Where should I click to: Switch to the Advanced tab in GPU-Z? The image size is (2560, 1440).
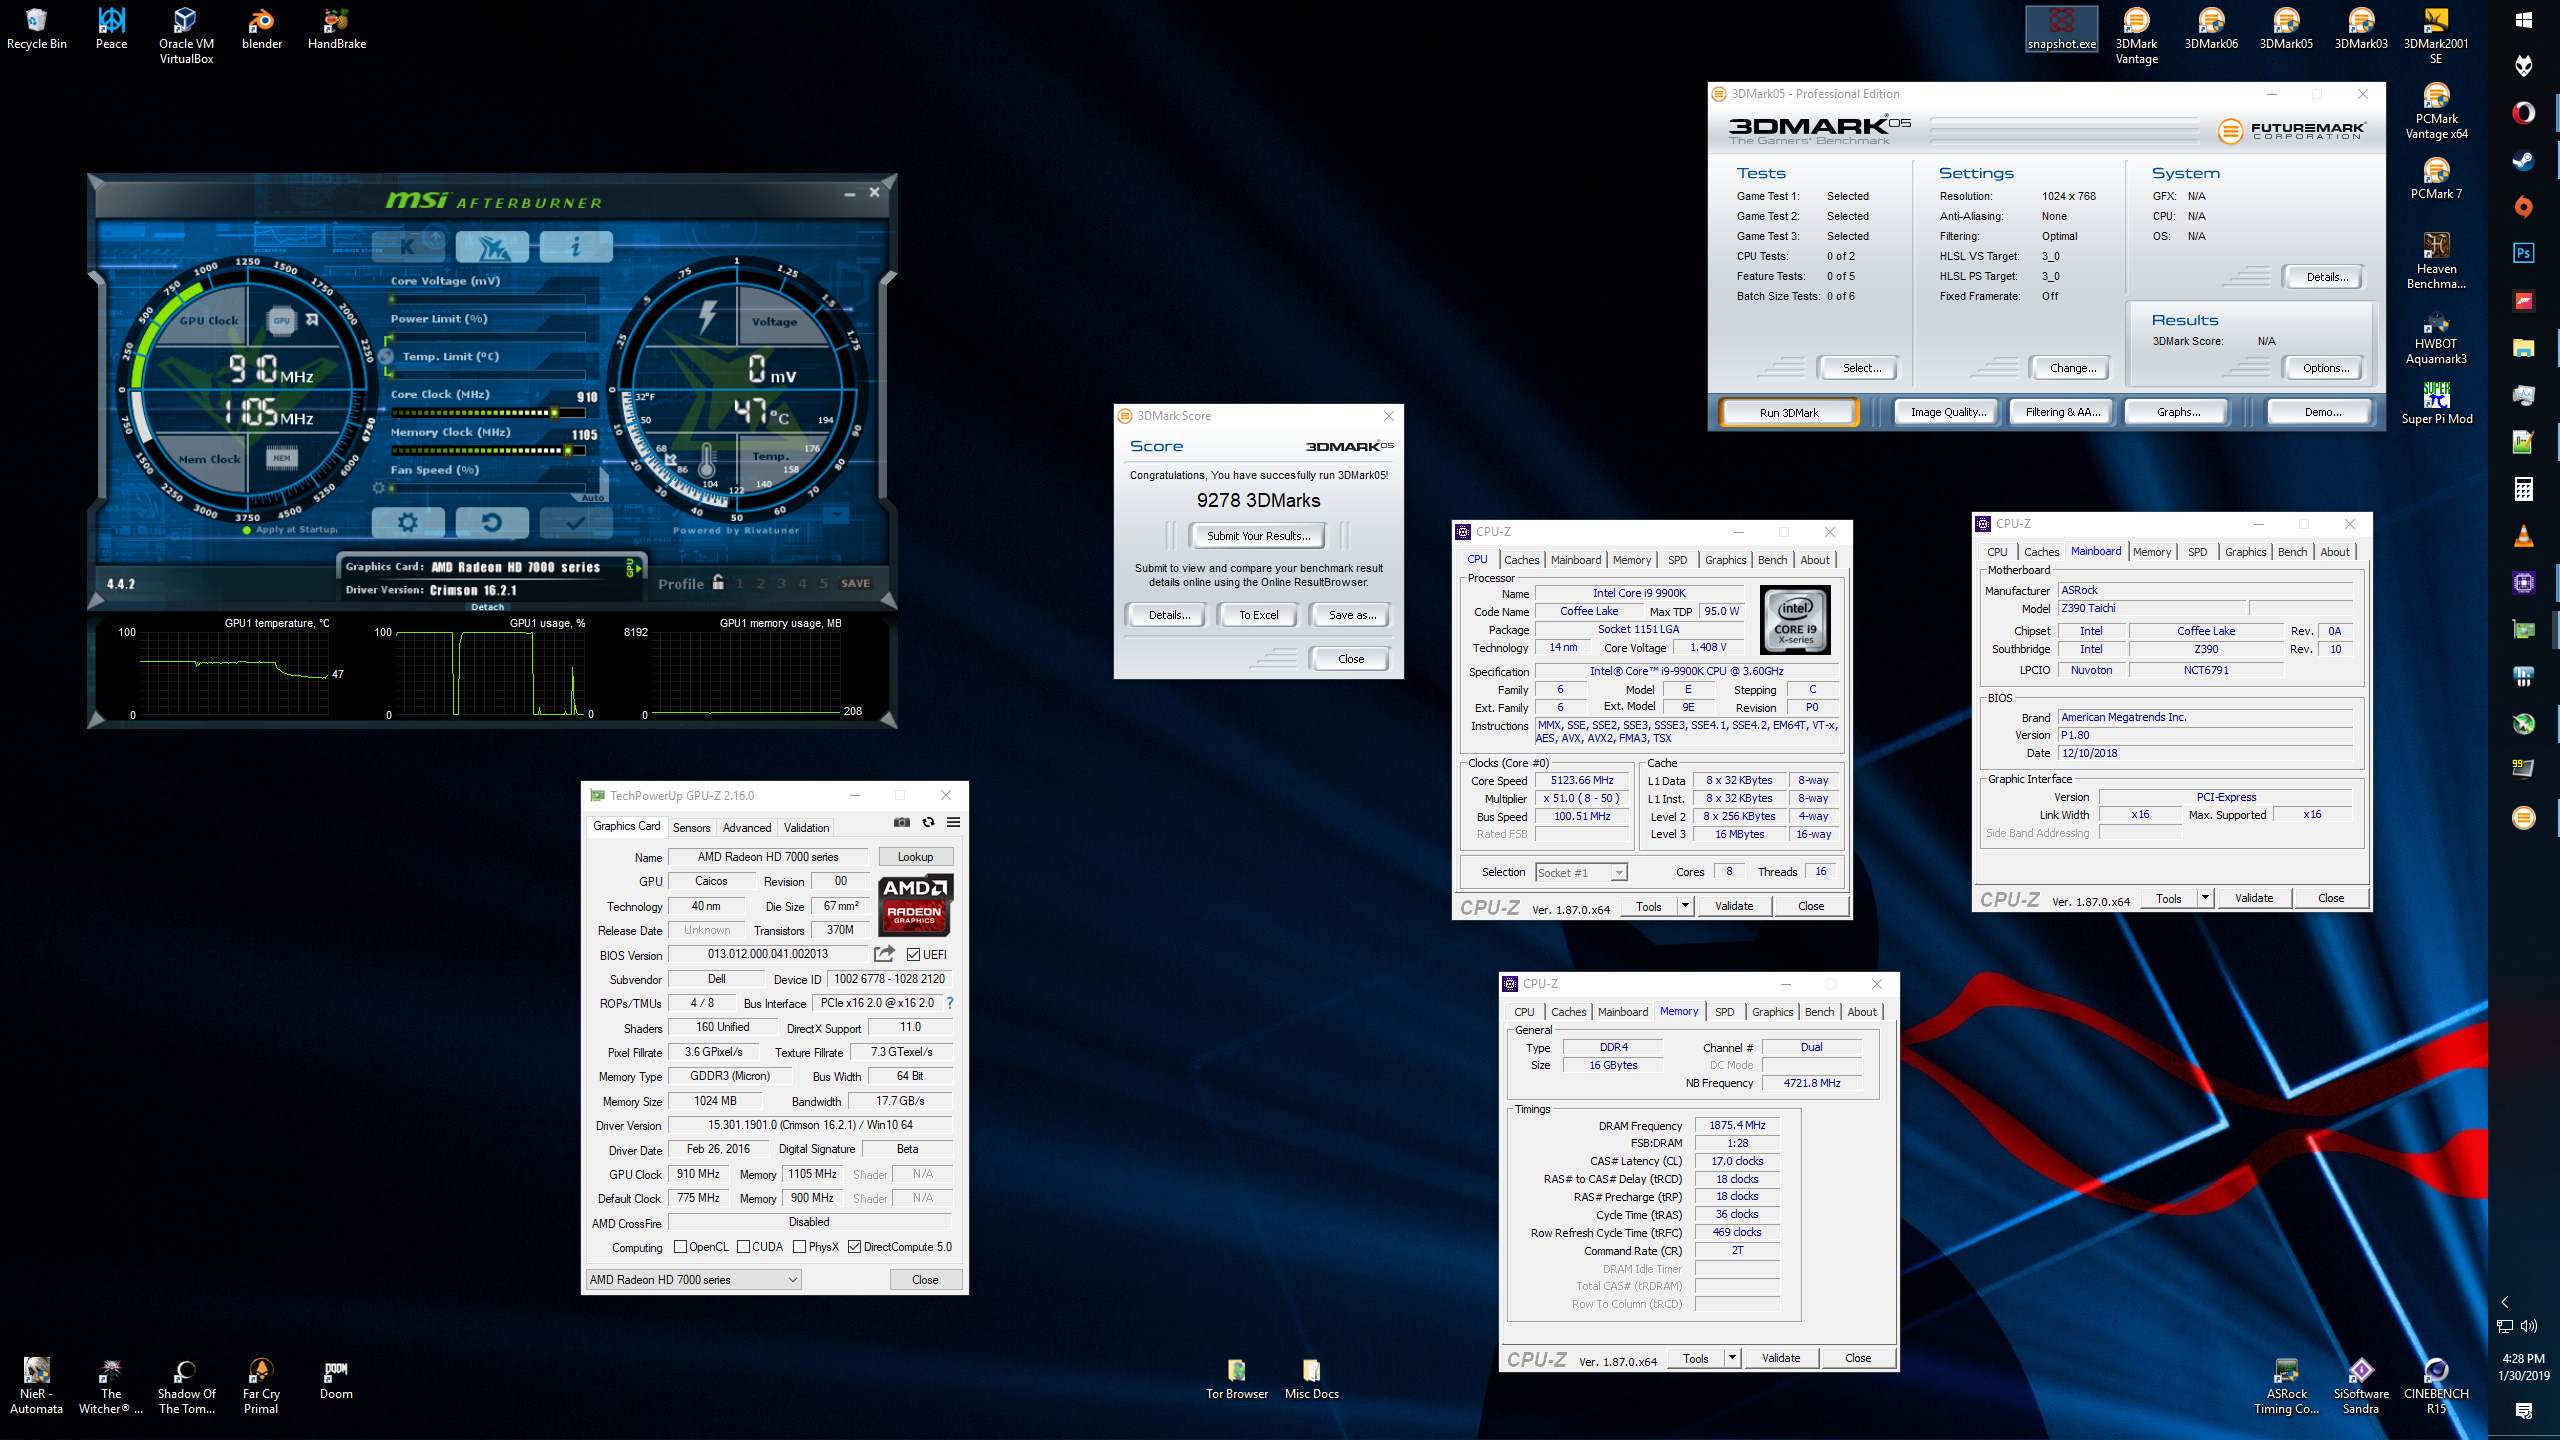coord(747,828)
